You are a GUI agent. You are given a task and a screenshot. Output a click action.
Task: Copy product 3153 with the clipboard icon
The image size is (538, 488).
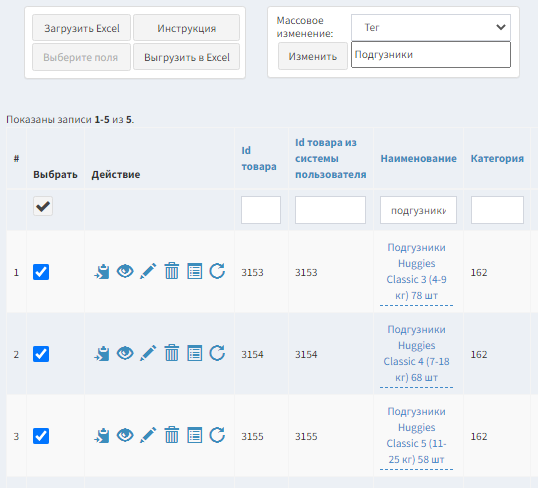(102, 271)
